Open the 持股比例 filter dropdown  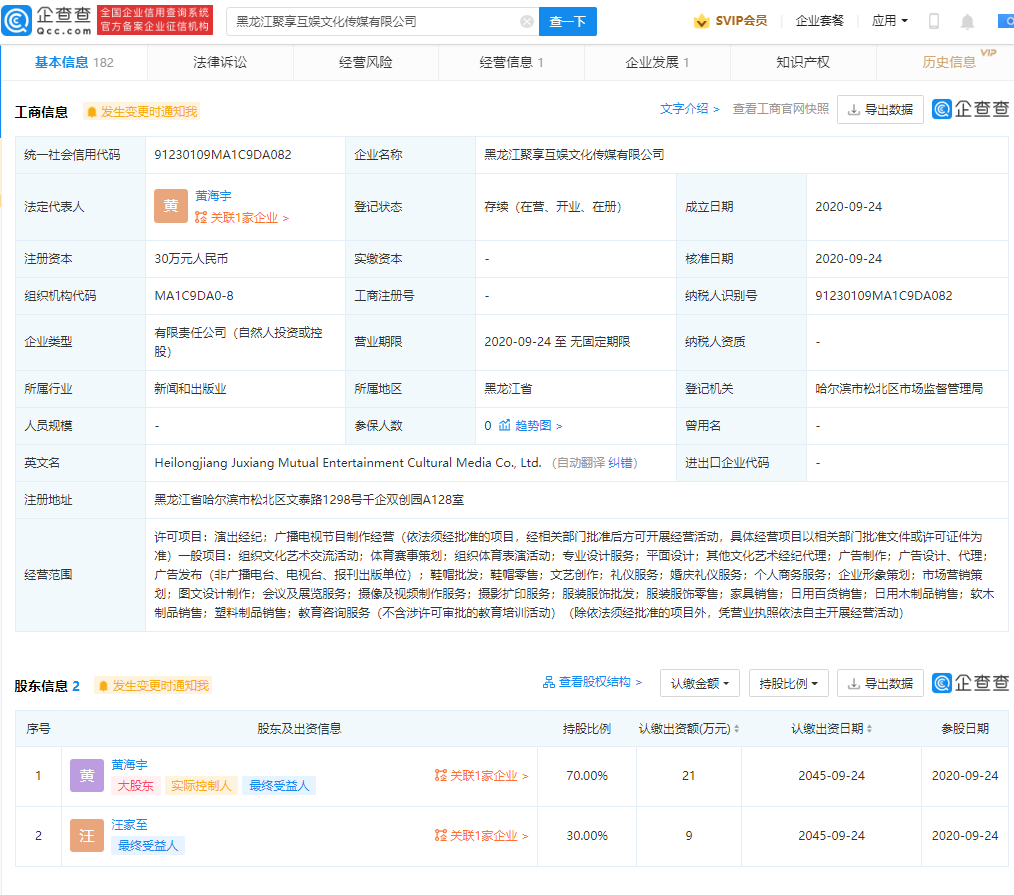(x=787, y=683)
